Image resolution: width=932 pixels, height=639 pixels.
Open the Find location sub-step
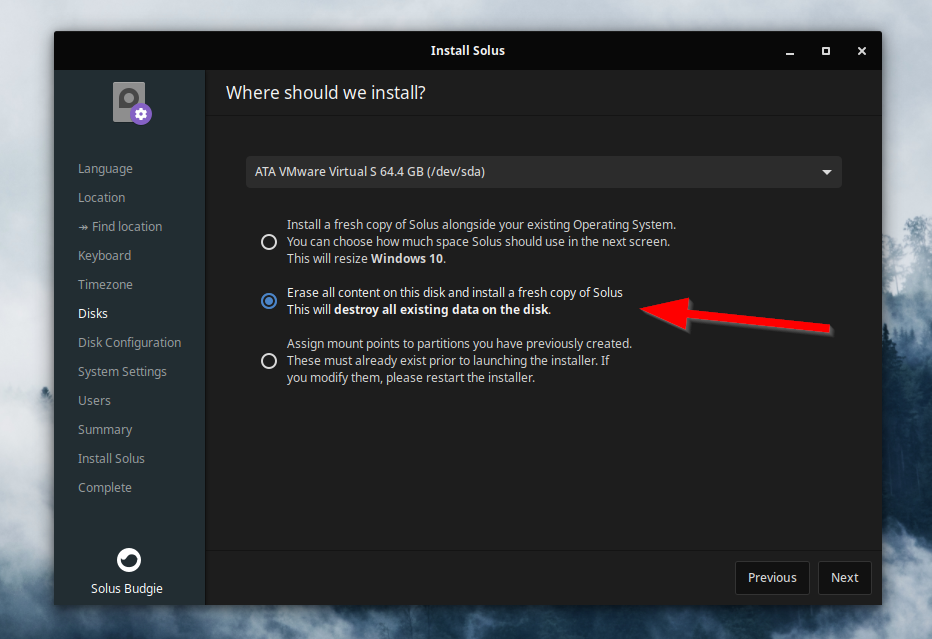point(120,226)
